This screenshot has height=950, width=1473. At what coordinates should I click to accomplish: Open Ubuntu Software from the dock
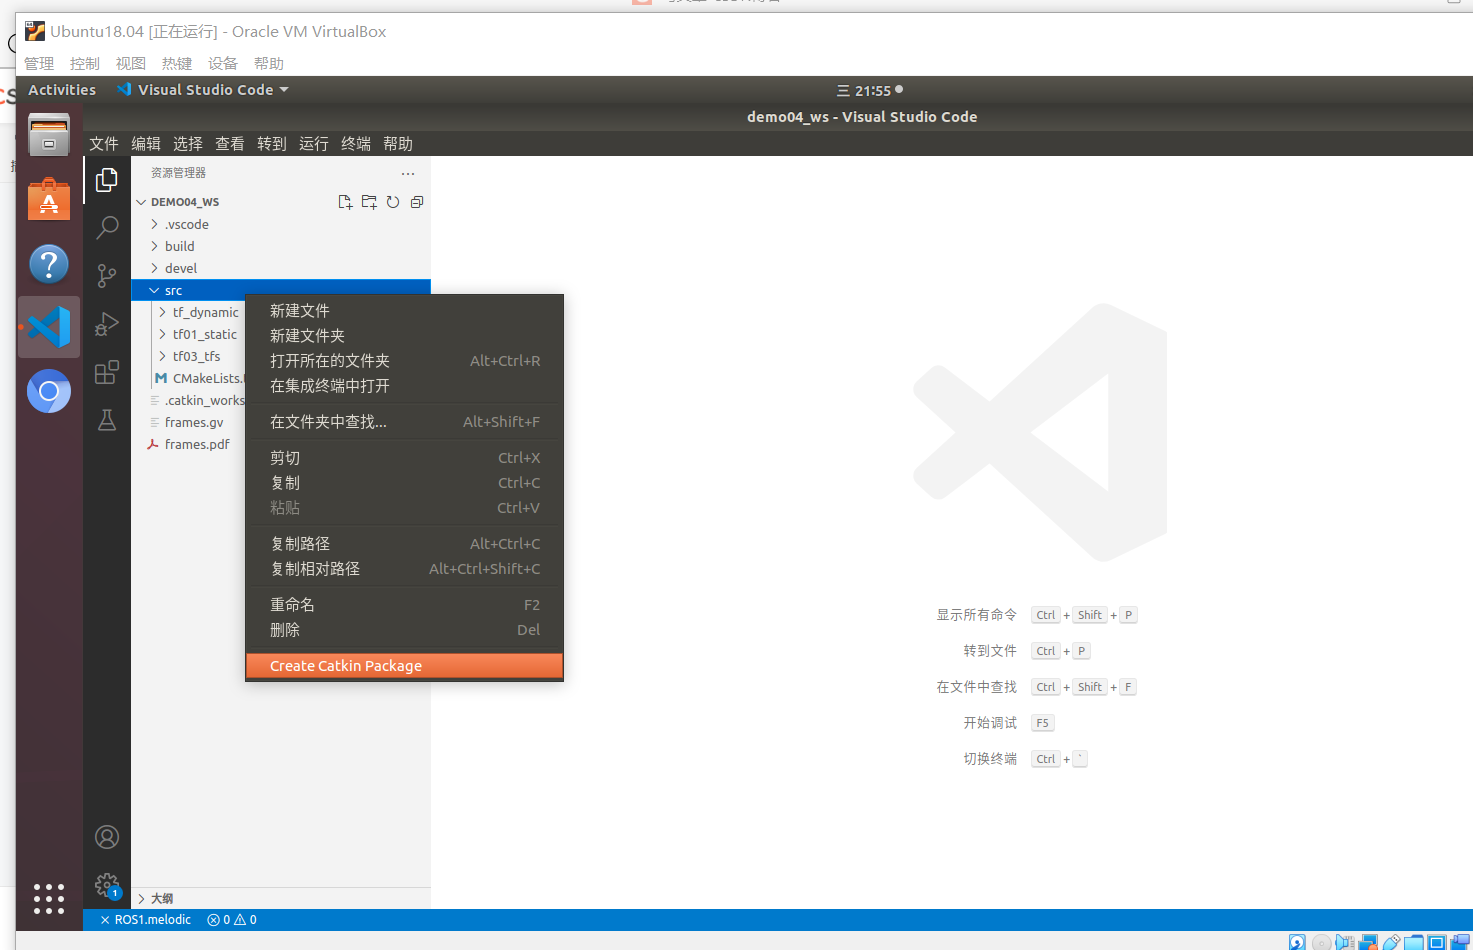pos(49,199)
